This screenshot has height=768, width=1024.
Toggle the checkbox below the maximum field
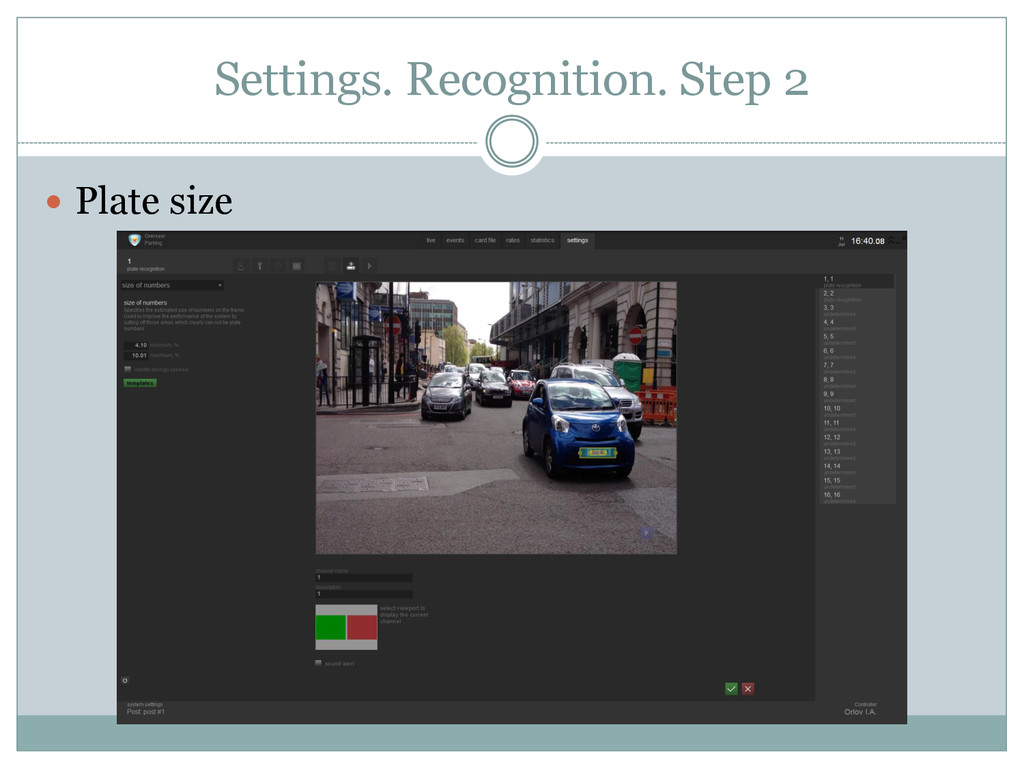[x=127, y=369]
